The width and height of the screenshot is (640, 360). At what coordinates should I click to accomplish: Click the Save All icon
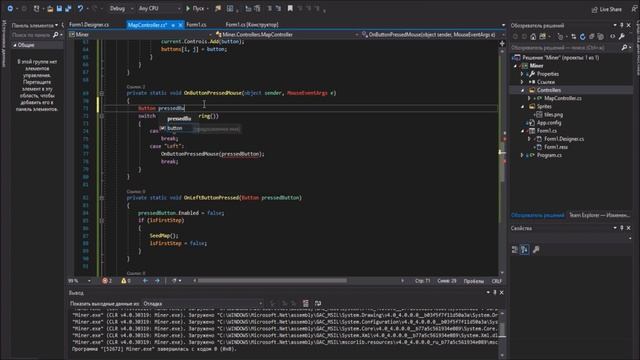(x=69, y=8)
